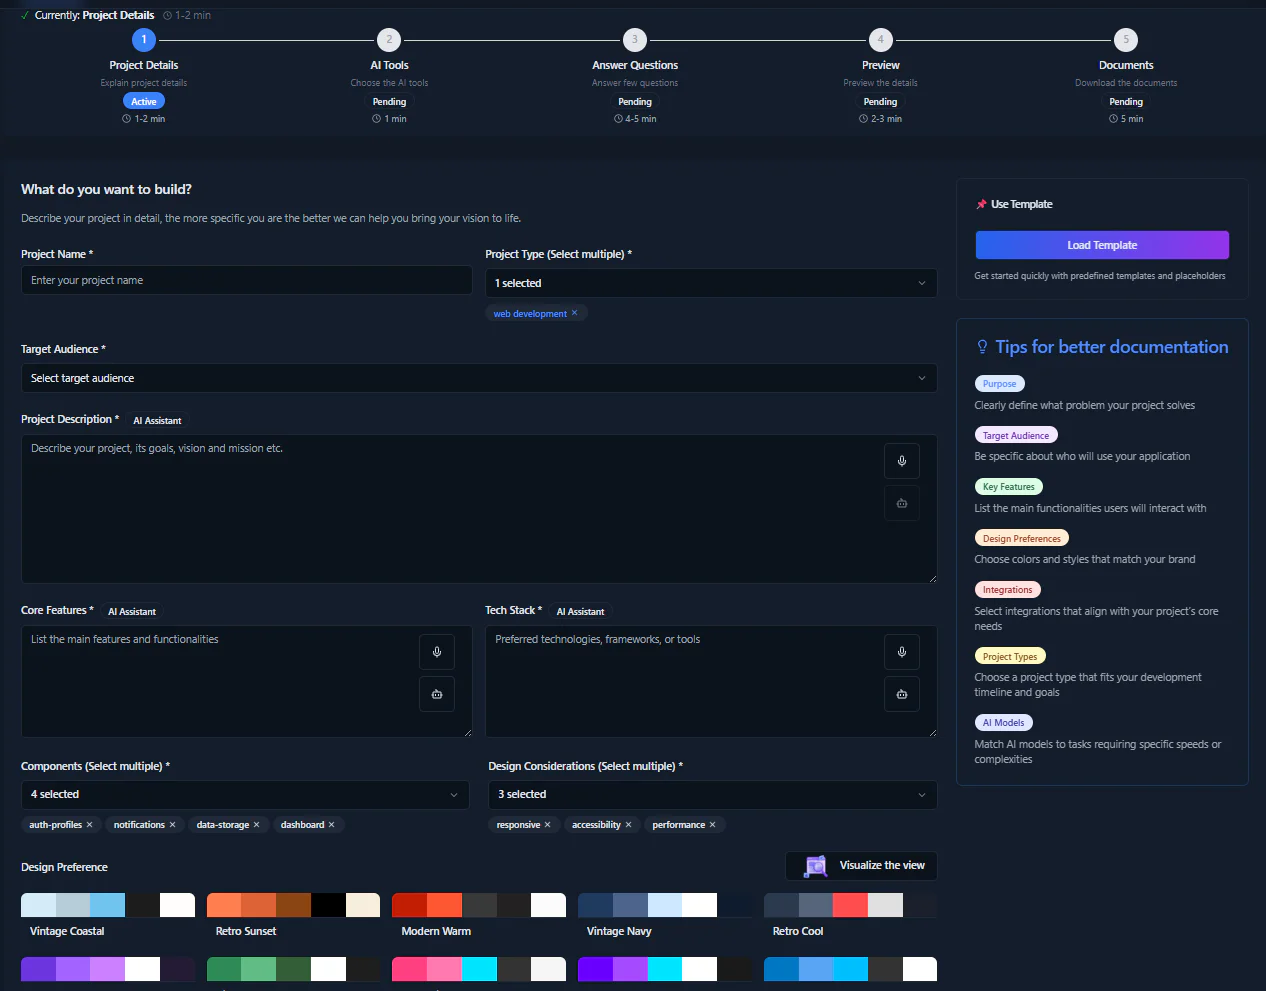Select the AI Tools step
The width and height of the screenshot is (1266, 991).
[x=389, y=39]
